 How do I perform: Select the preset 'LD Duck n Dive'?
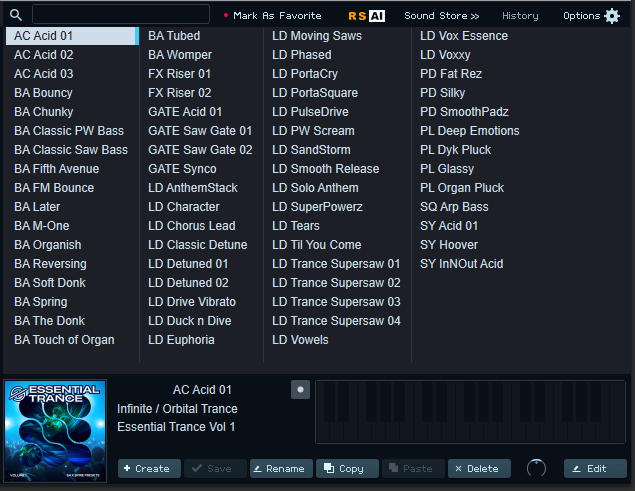(x=190, y=321)
